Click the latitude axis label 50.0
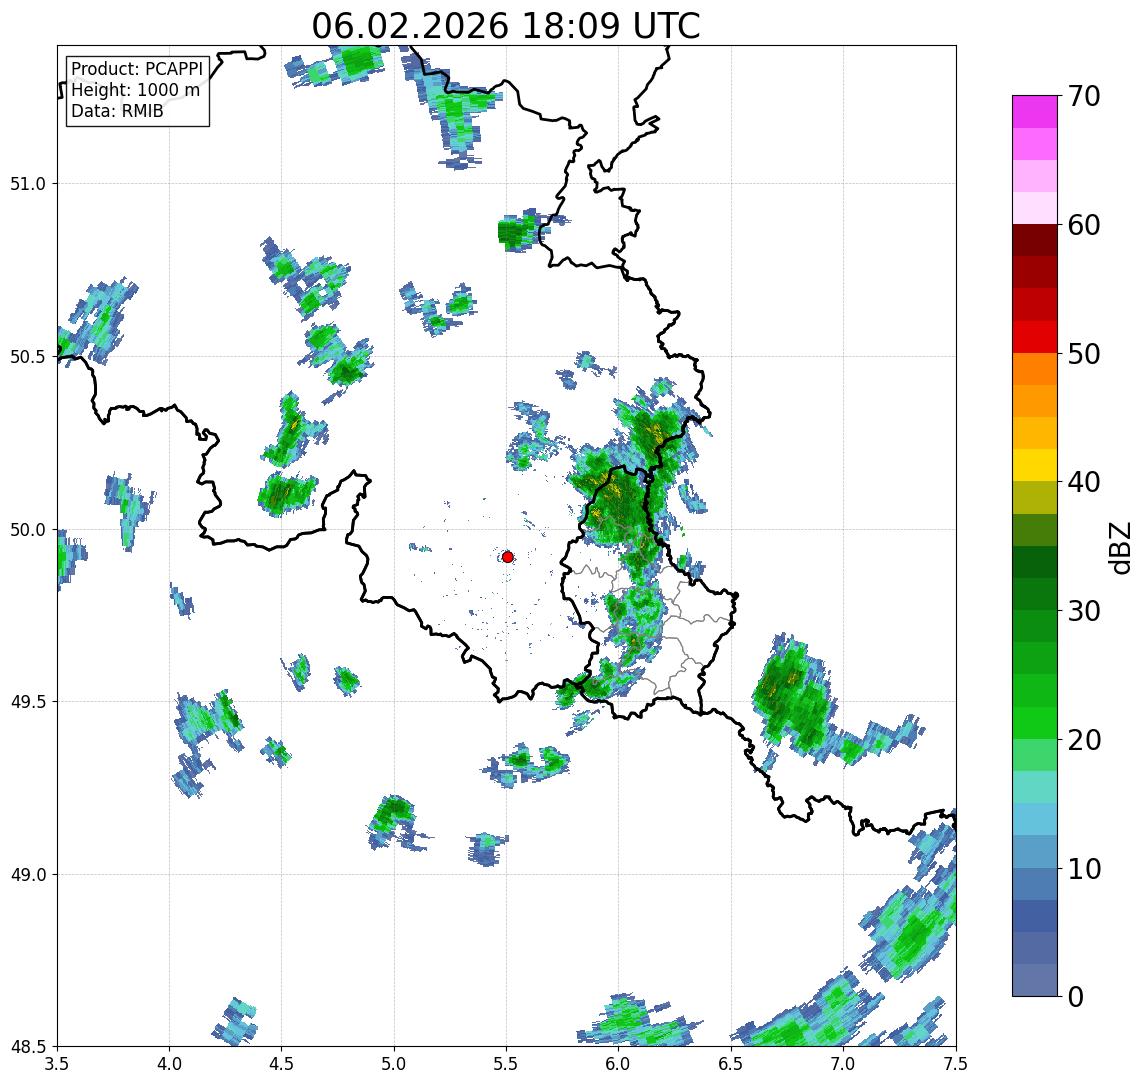Screen dimensions: 1145x1084 [x=28, y=530]
